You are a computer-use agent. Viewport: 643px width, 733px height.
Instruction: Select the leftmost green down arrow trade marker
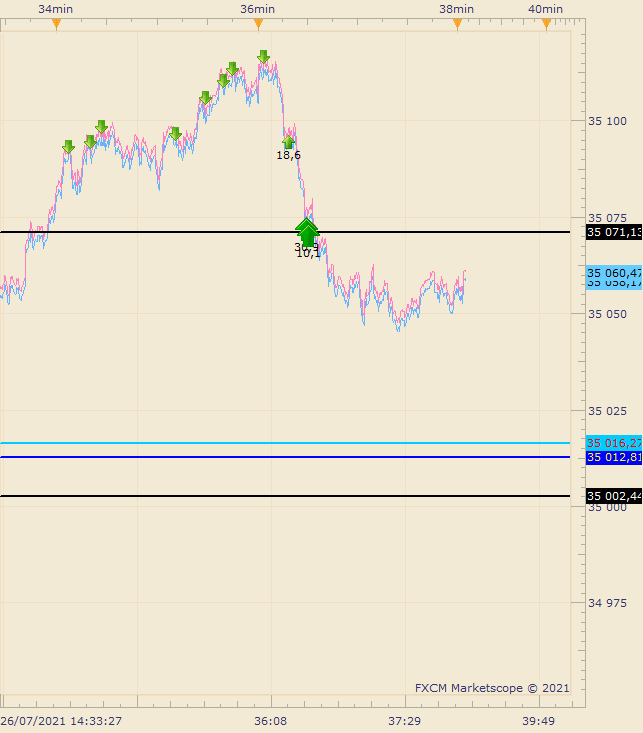68,147
